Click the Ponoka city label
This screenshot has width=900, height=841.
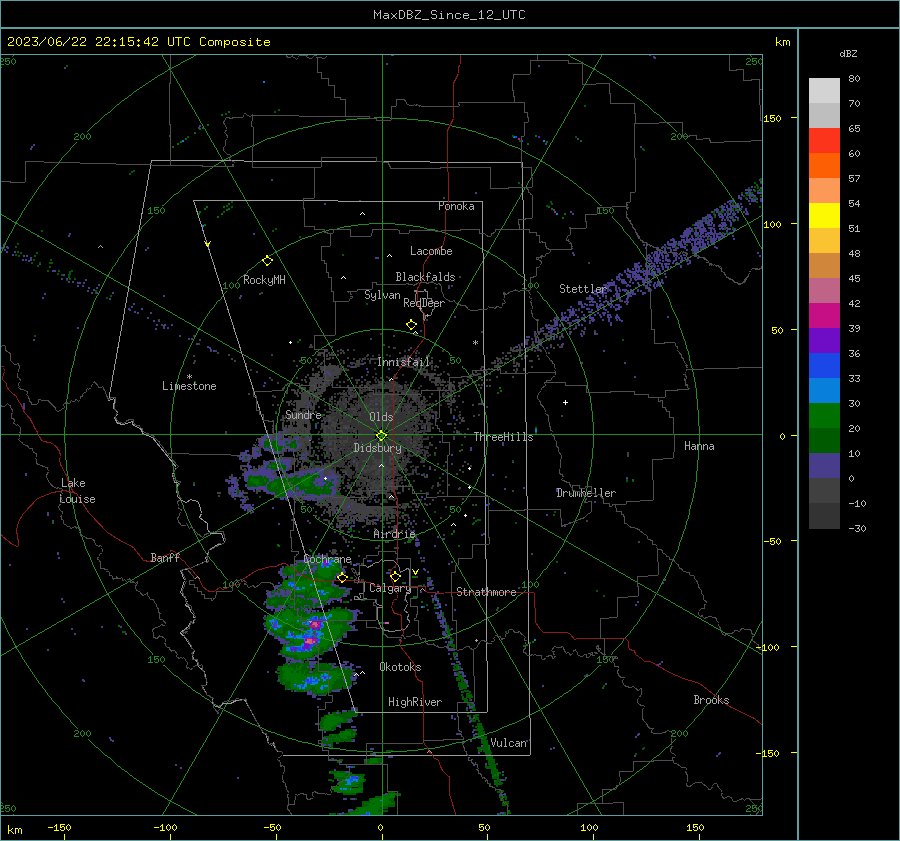click(456, 206)
